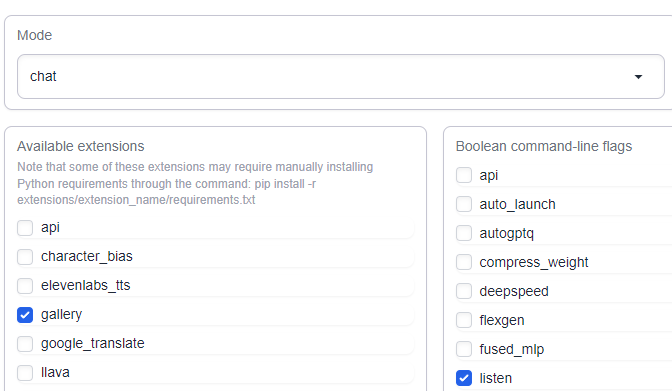Tick the fused_mlp flag
The width and height of the screenshot is (672, 391).
(x=464, y=349)
